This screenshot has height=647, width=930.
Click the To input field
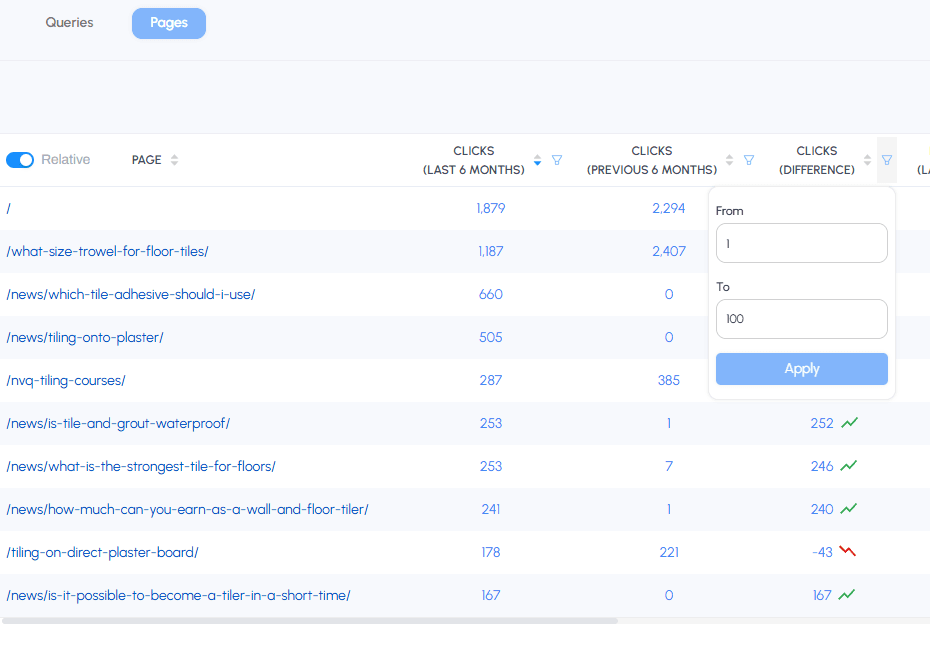[x=801, y=318]
